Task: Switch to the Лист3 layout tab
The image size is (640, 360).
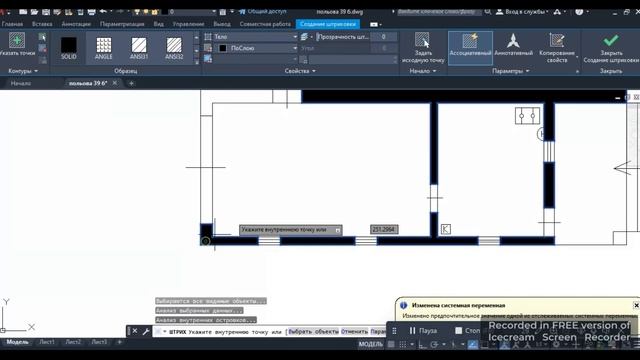Action: [x=99, y=342]
